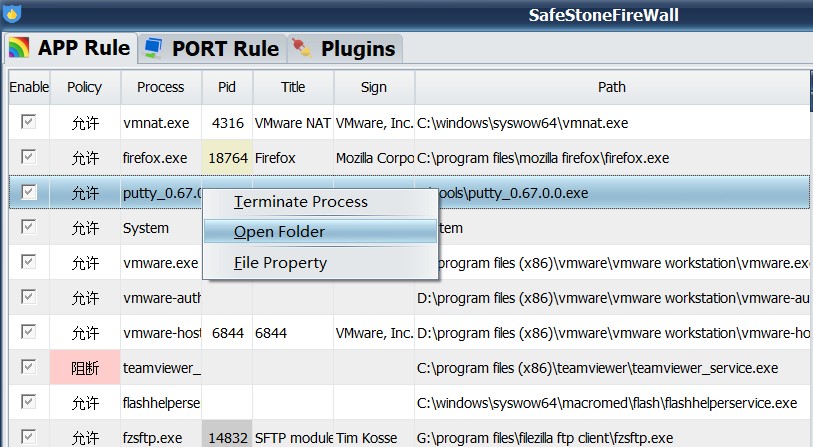The height and width of the screenshot is (447, 813).
Task: Sort by the Sign column header
Action: tap(374, 87)
